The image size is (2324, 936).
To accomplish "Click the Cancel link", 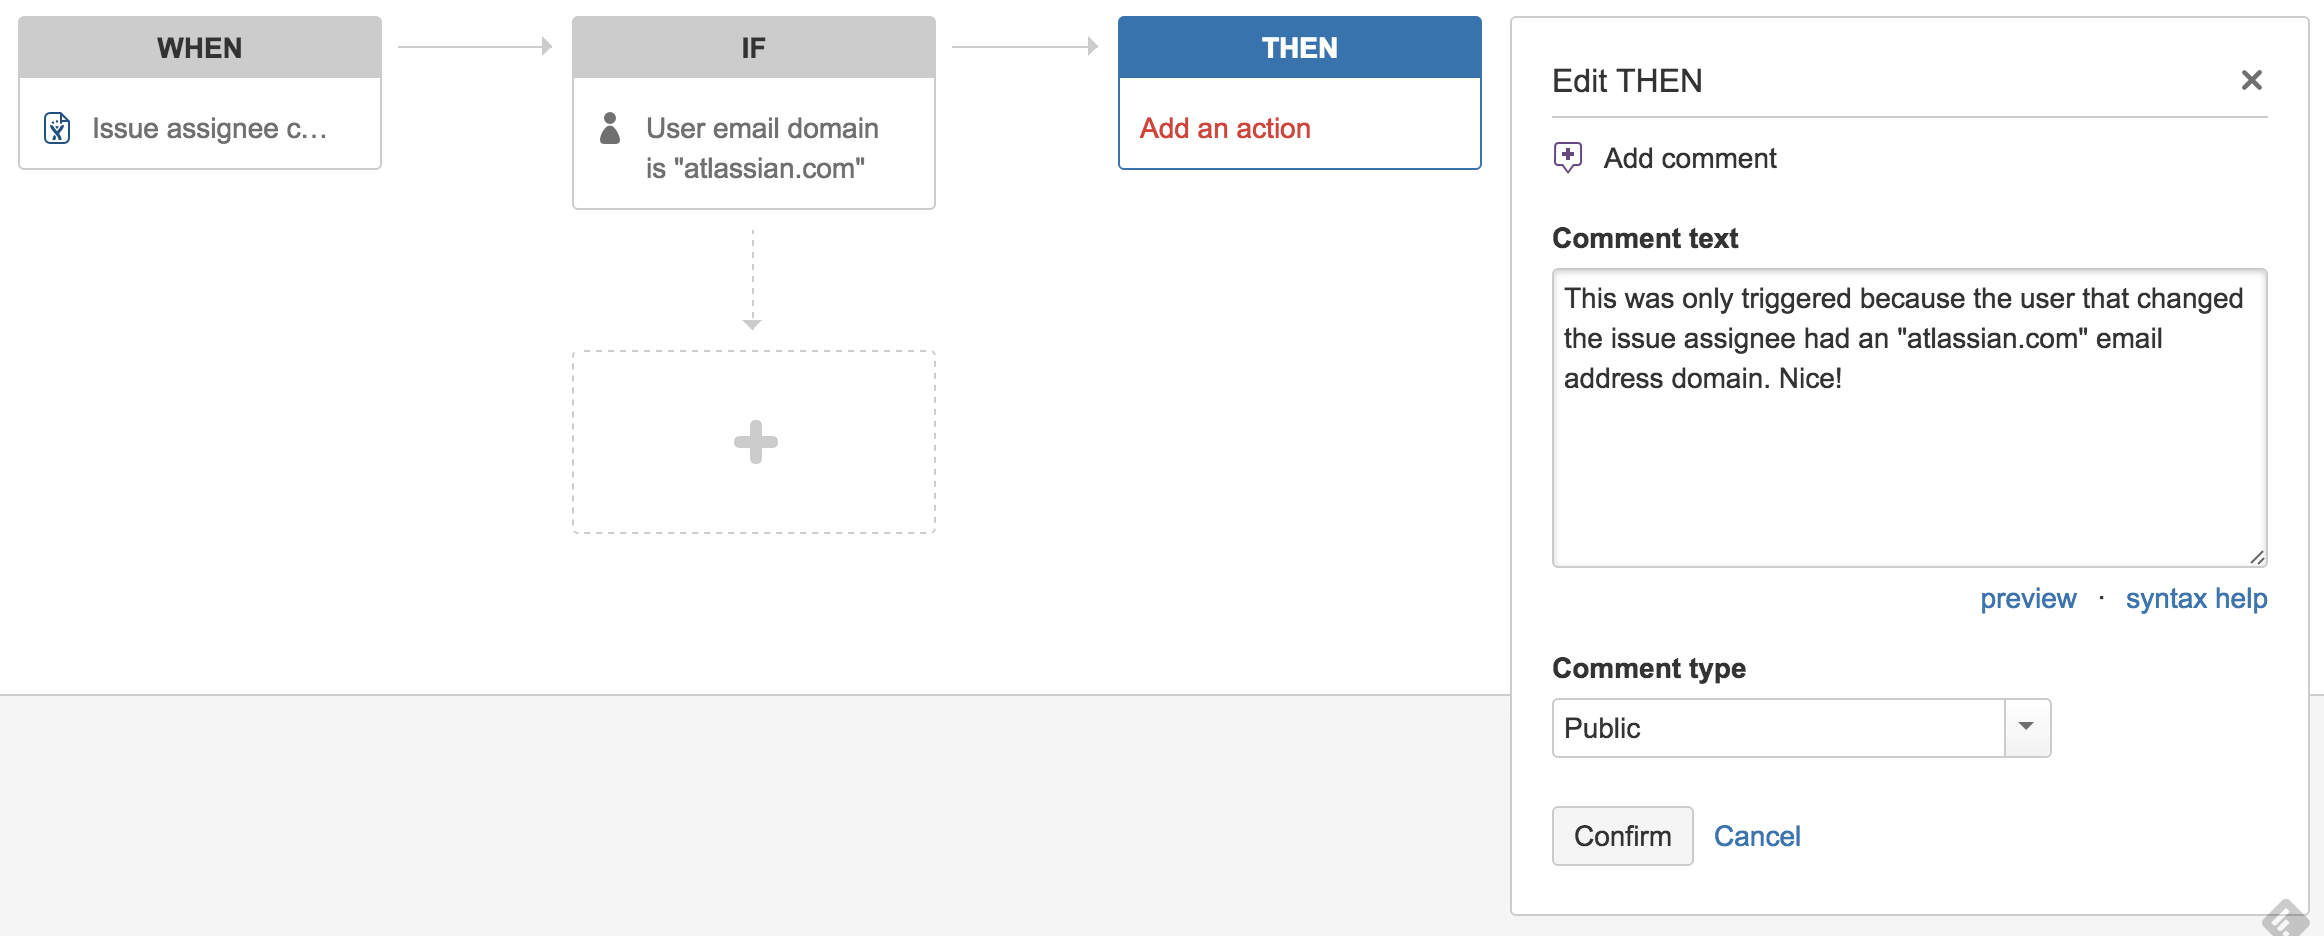I will [1757, 836].
